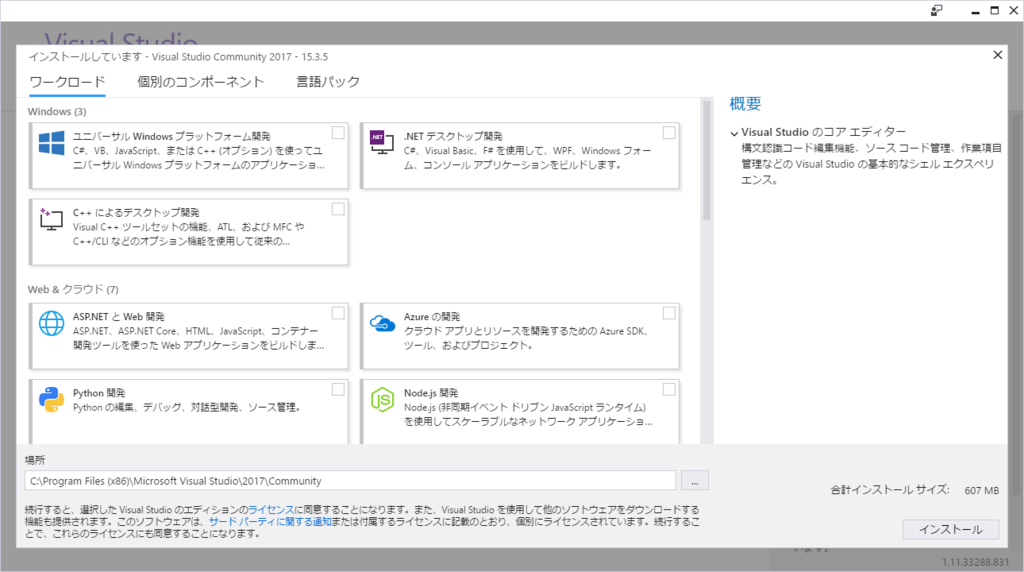Click the C++ desktop development icon

51,219
